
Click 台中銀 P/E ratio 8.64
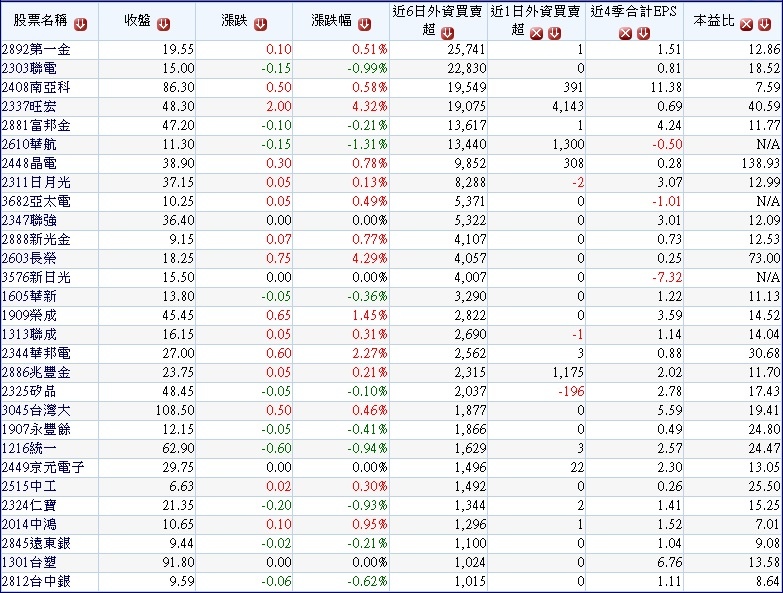pyautogui.click(x=768, y=581)
